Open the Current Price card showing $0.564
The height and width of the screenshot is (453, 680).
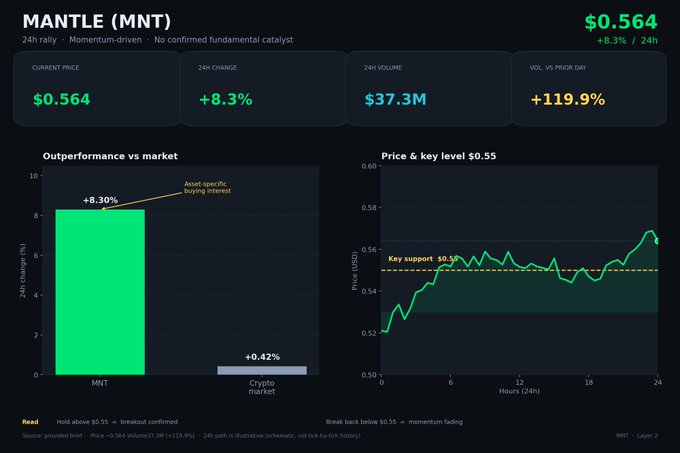pyautogui.click(x=97, y=88)
